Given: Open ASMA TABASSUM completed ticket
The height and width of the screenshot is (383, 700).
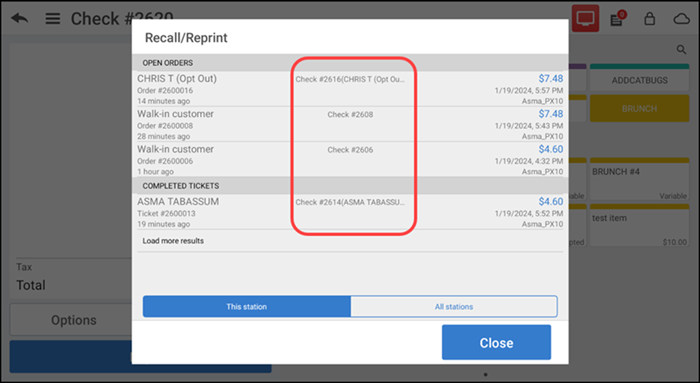Looking at the screenshot, I should tap(350, 212).
